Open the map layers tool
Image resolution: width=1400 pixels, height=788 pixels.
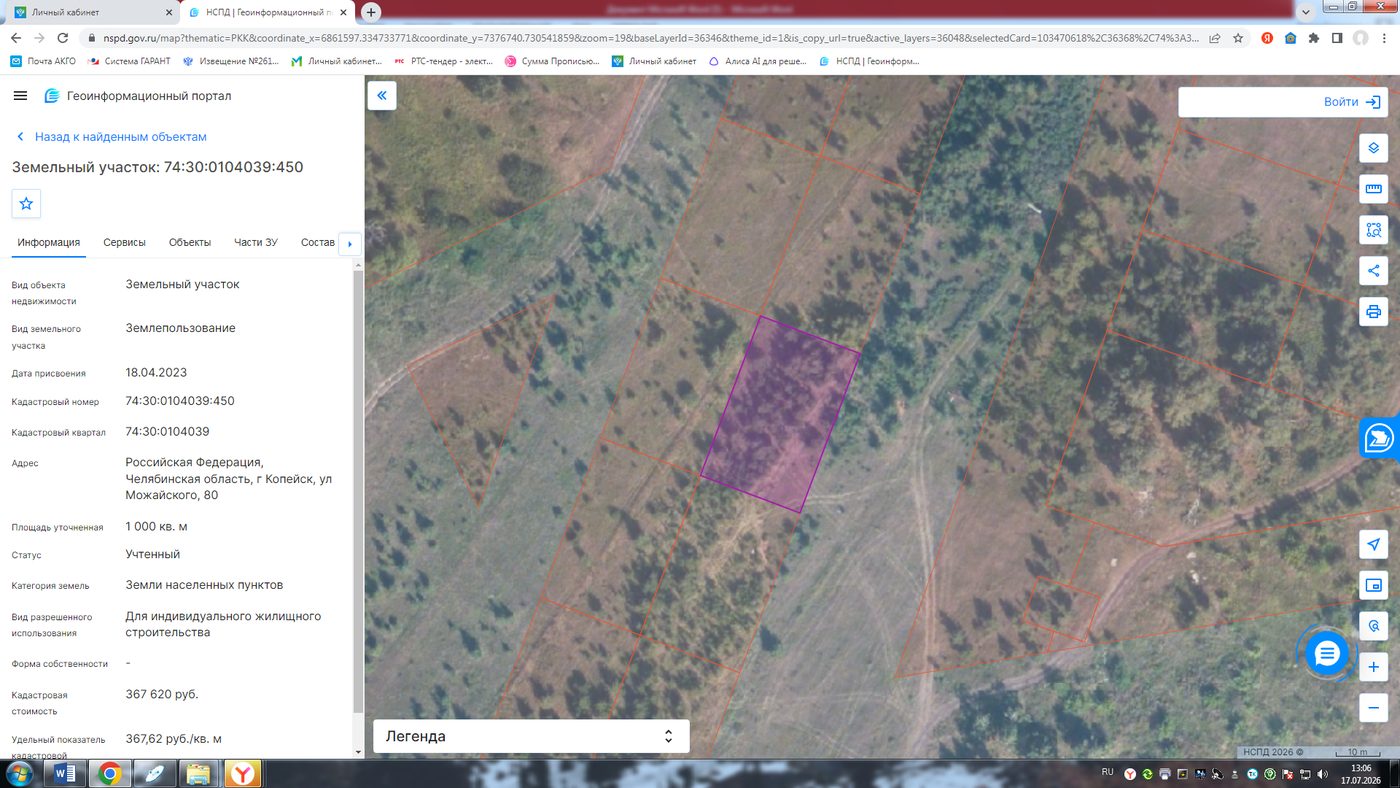click(1374, 148)
